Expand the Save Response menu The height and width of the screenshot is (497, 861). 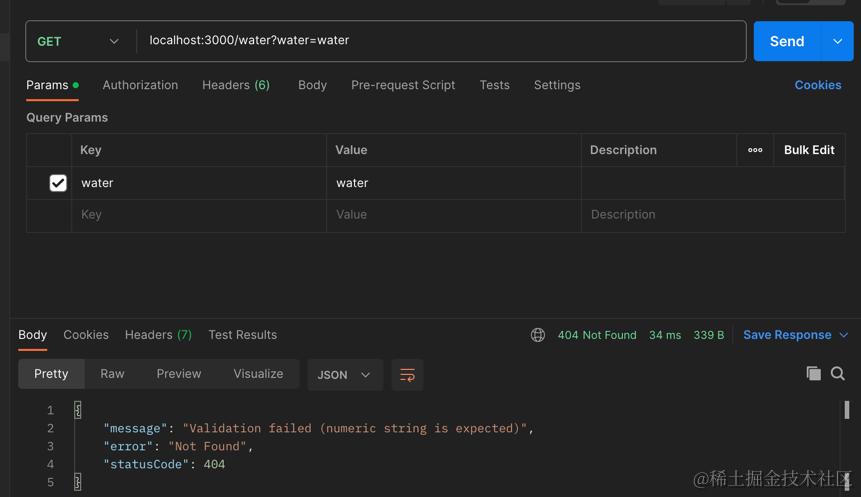pos(795,335)
